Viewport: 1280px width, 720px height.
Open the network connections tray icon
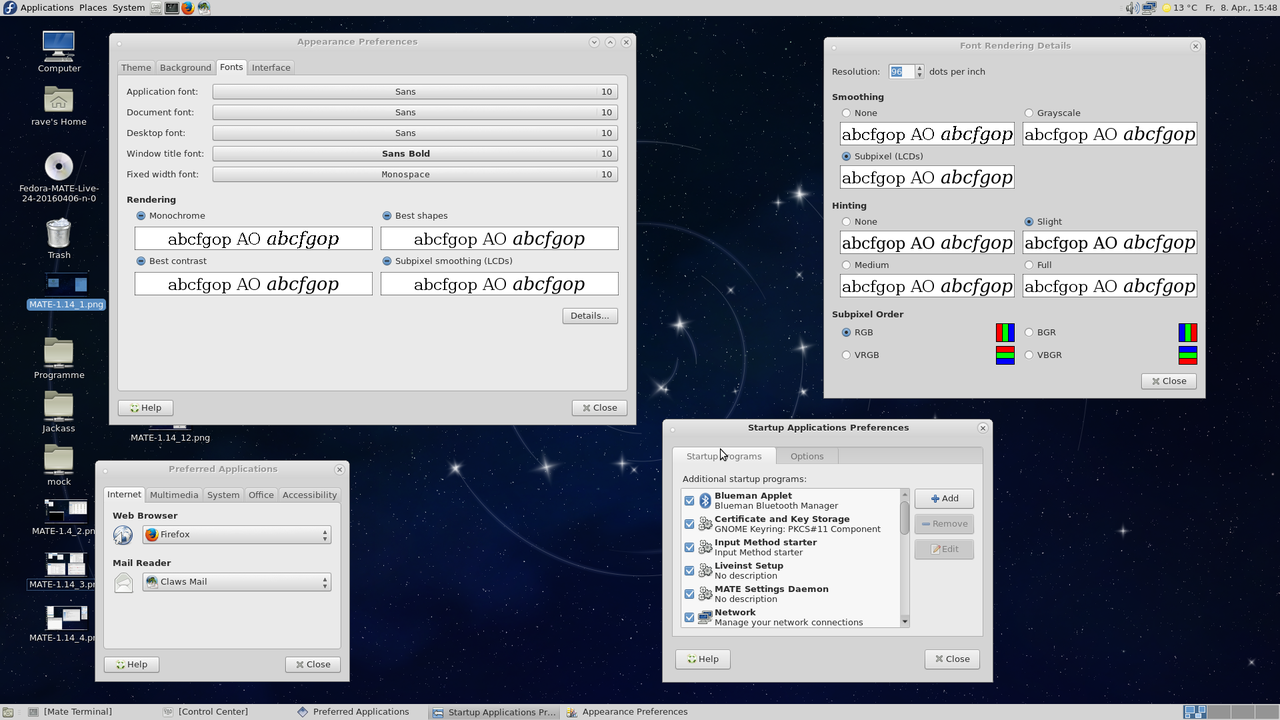pyautogui.click(x=1149, y=8)
